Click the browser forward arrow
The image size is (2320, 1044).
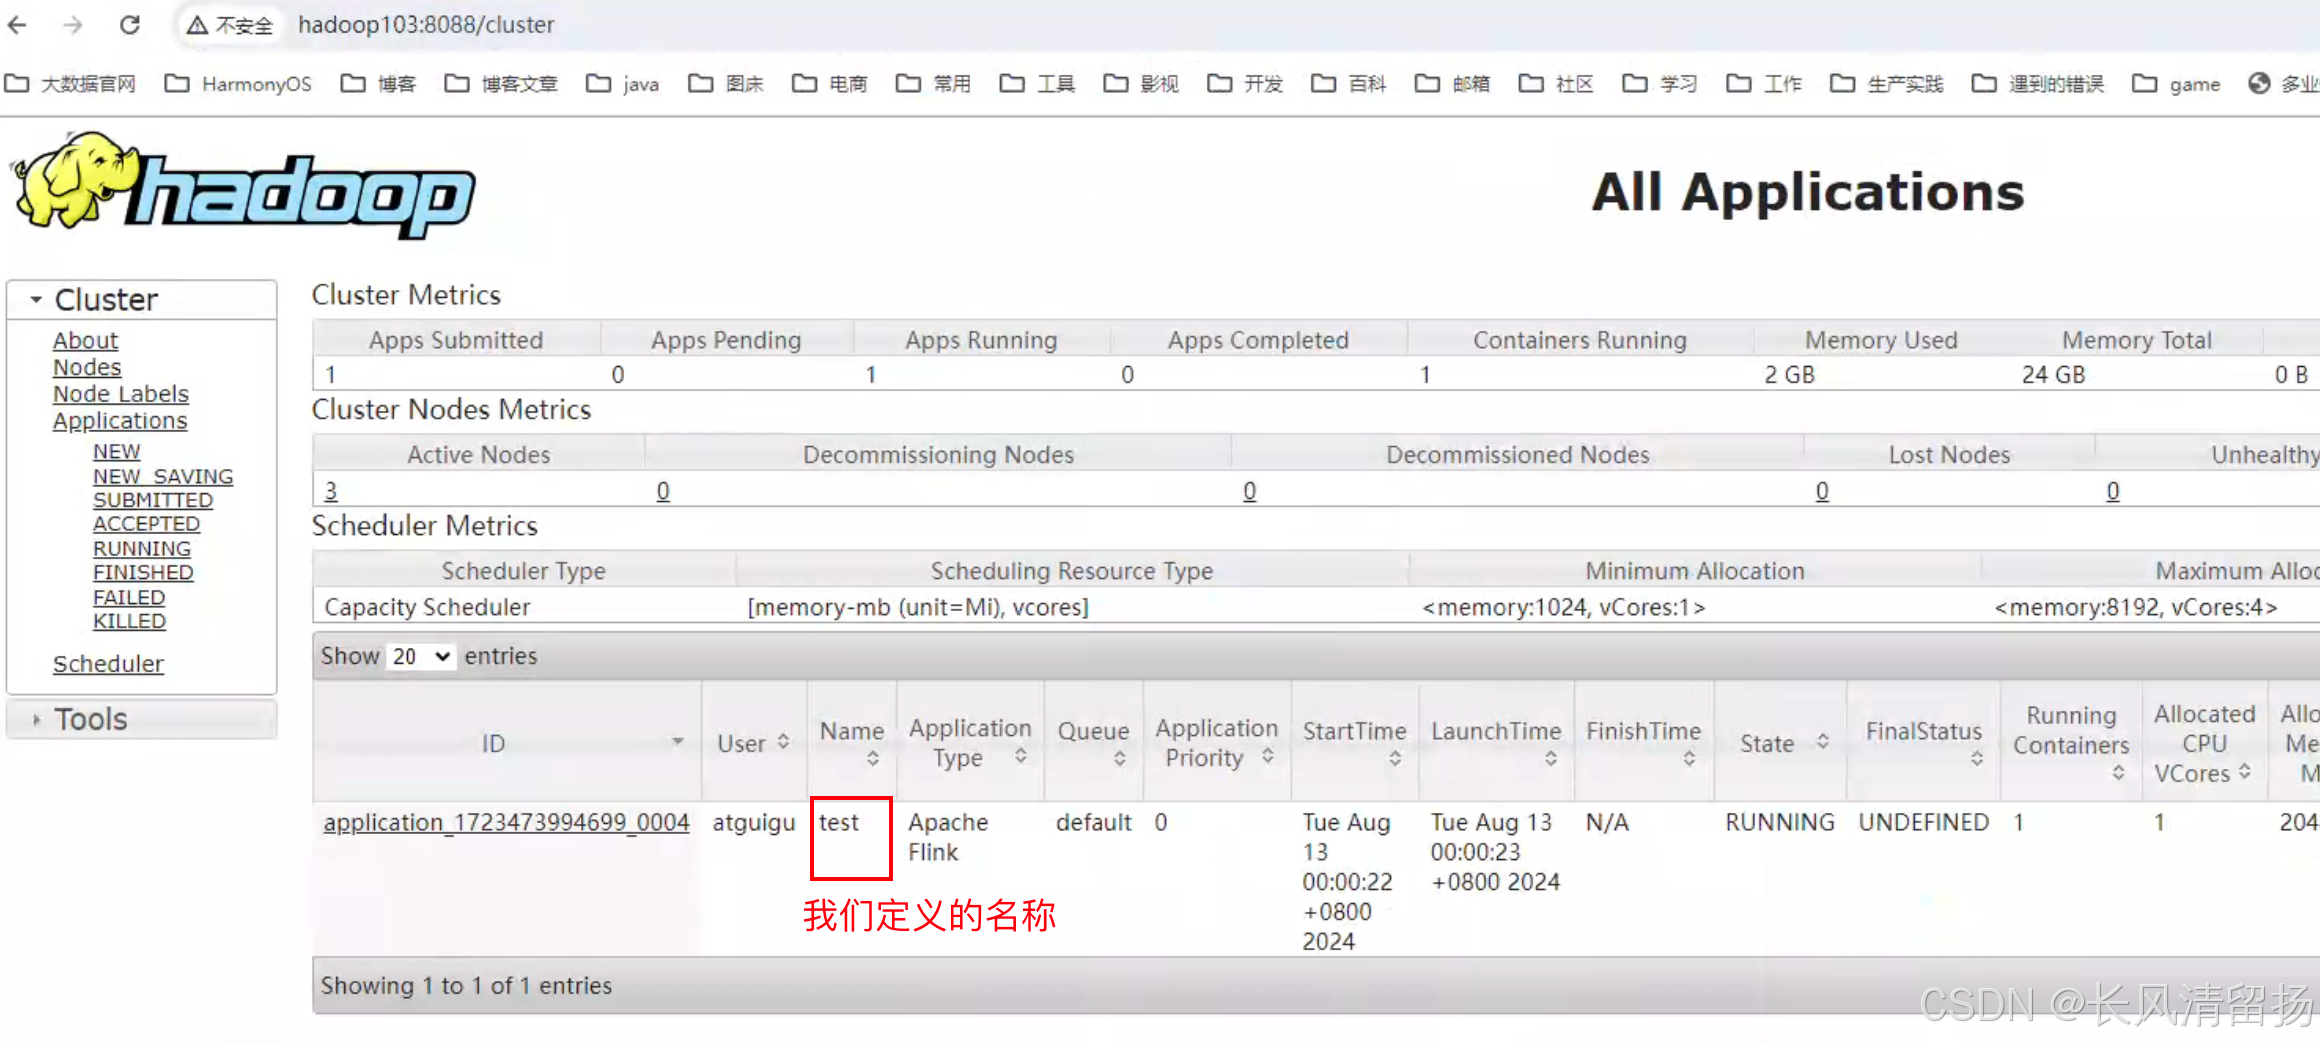[x=73, y=24]
